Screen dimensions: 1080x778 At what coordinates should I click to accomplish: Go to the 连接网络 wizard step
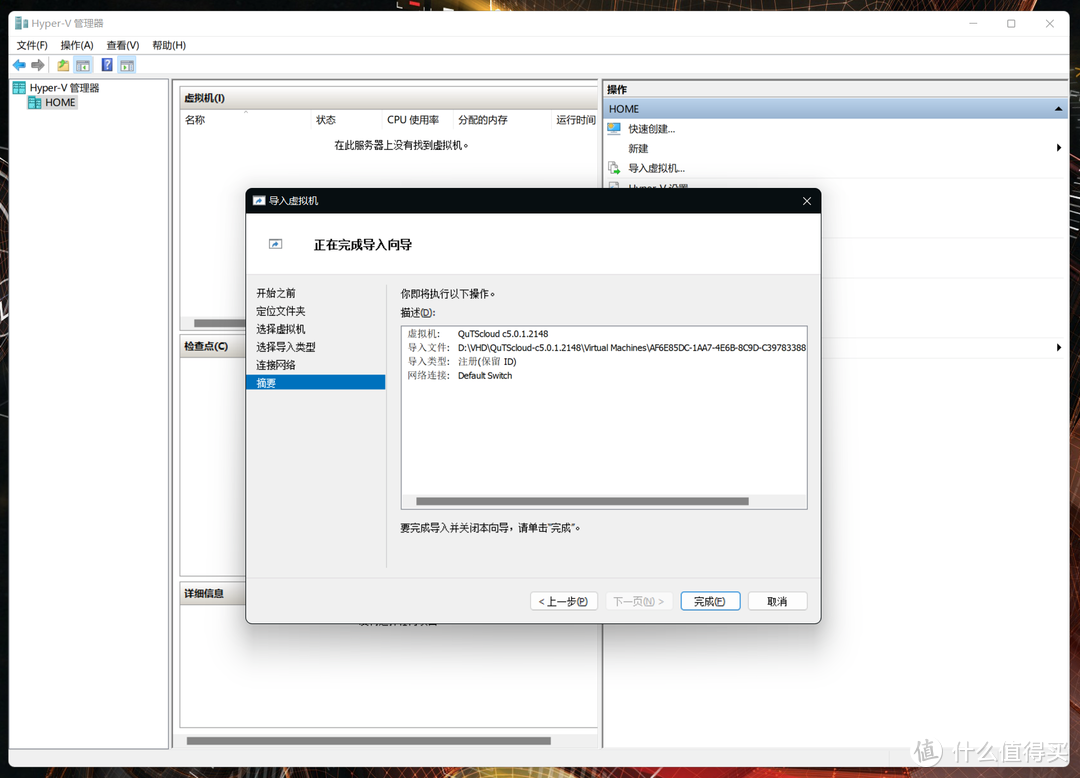(276, 365)
